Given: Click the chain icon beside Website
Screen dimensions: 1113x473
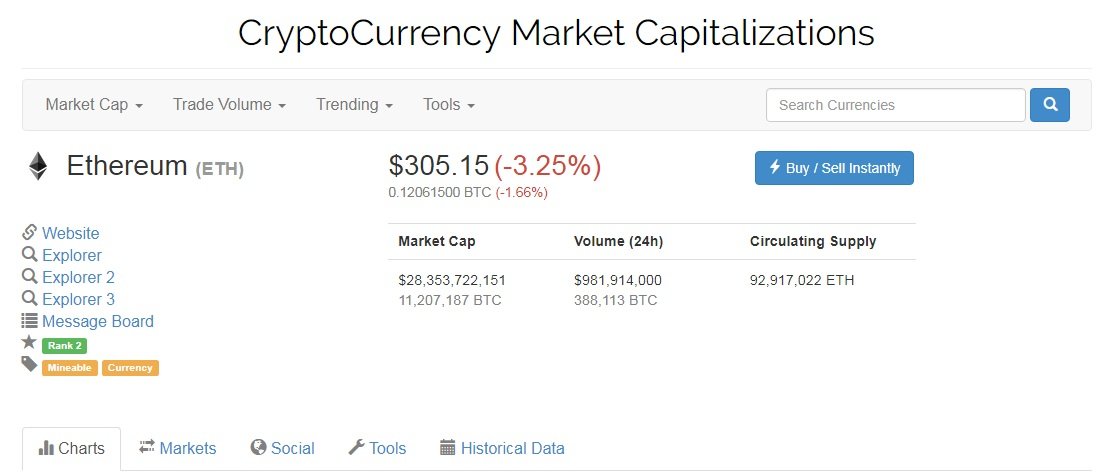Looking at the screenshot, I should coord(29,232).
